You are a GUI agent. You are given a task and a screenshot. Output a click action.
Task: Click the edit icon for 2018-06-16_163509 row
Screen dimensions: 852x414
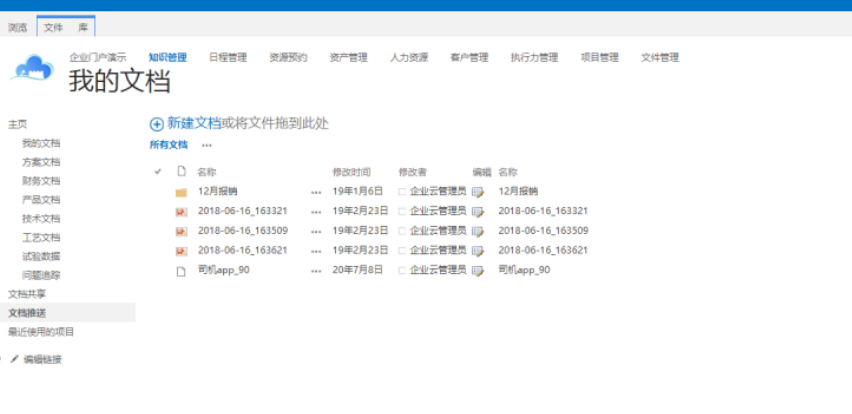click(x=478, y=231)
